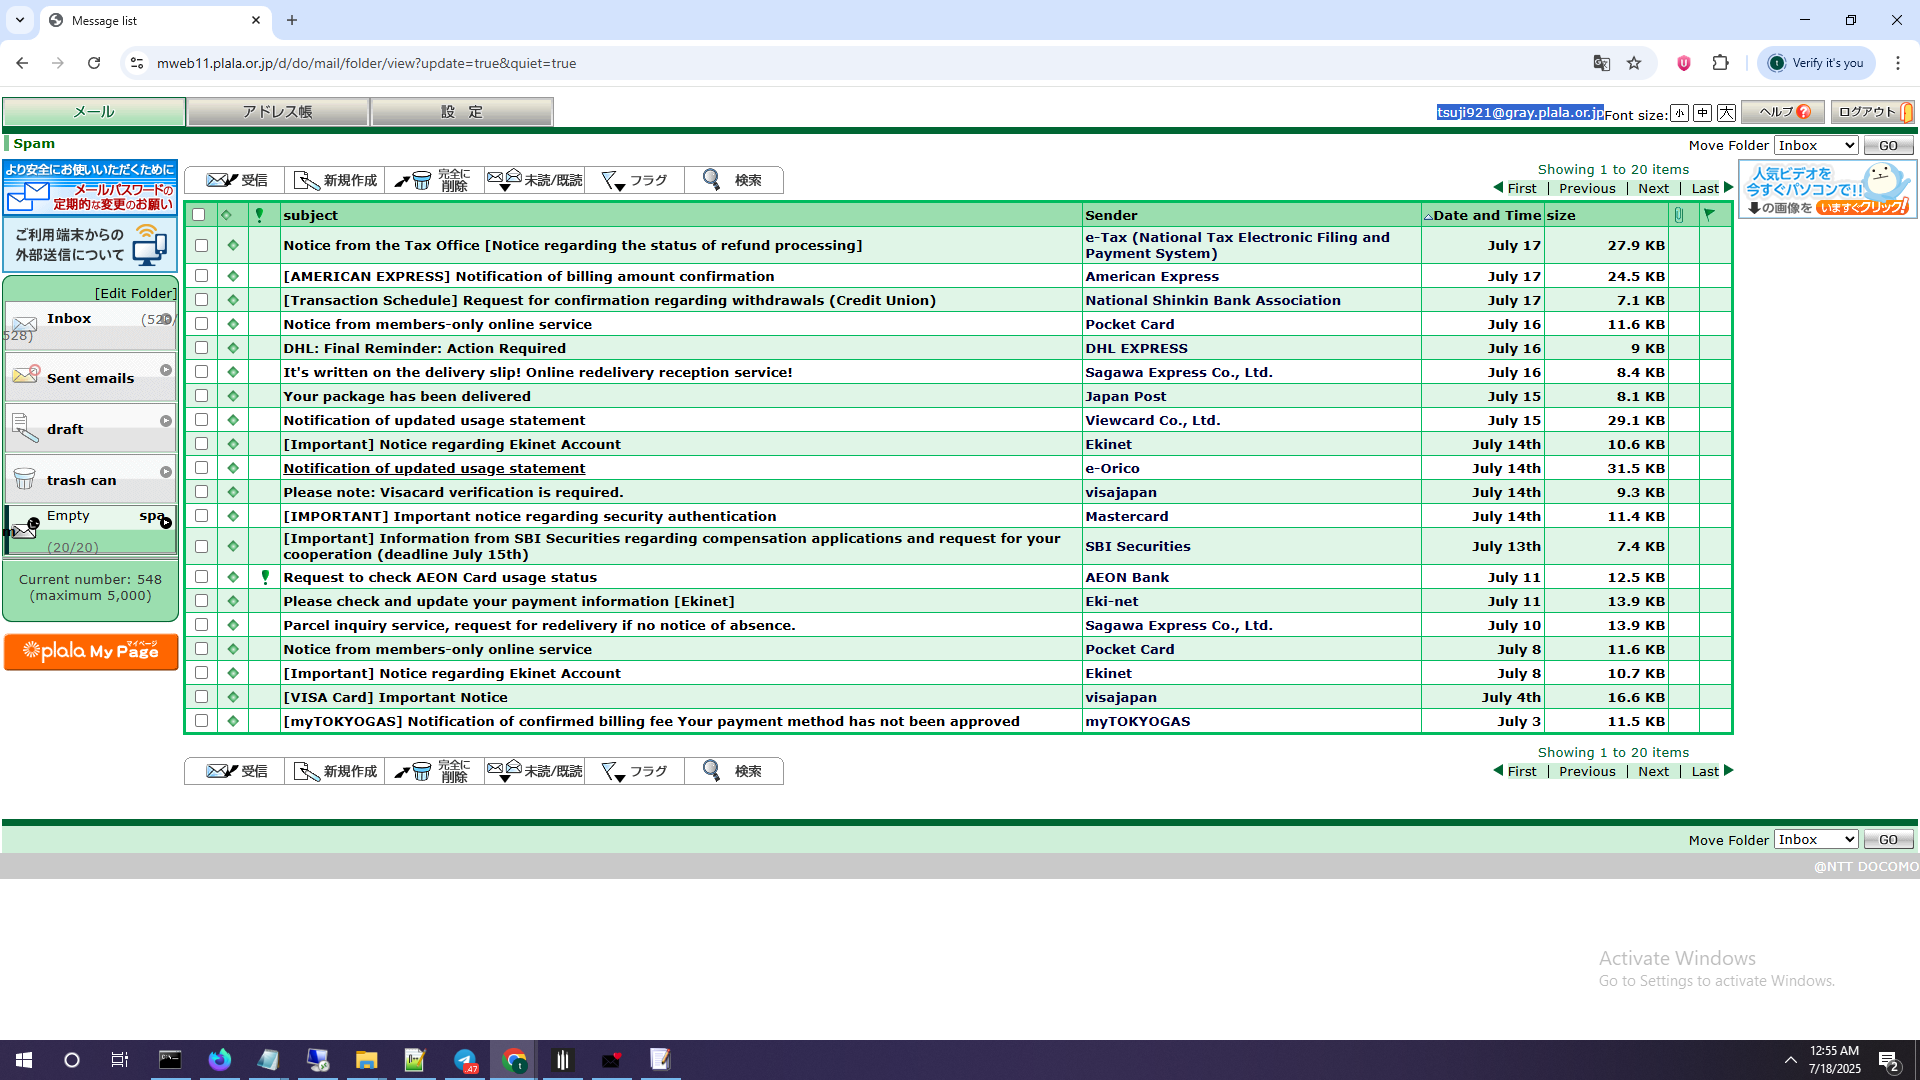Open compose new message (新規作成) in top toolbar

click(x=335, y=180)
